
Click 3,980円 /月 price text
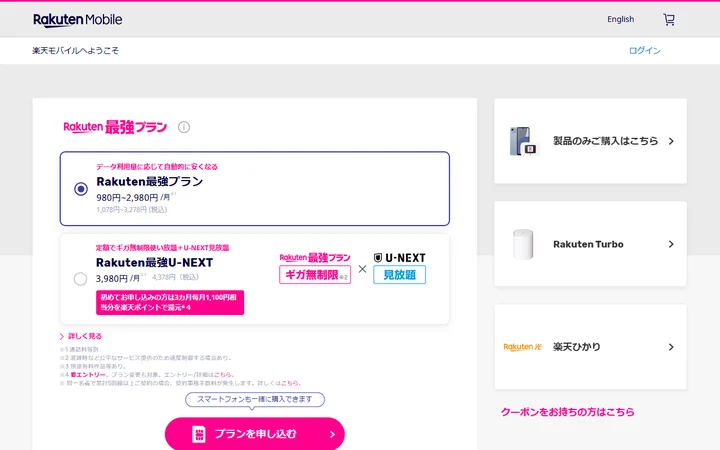click(x=118, y=278)
